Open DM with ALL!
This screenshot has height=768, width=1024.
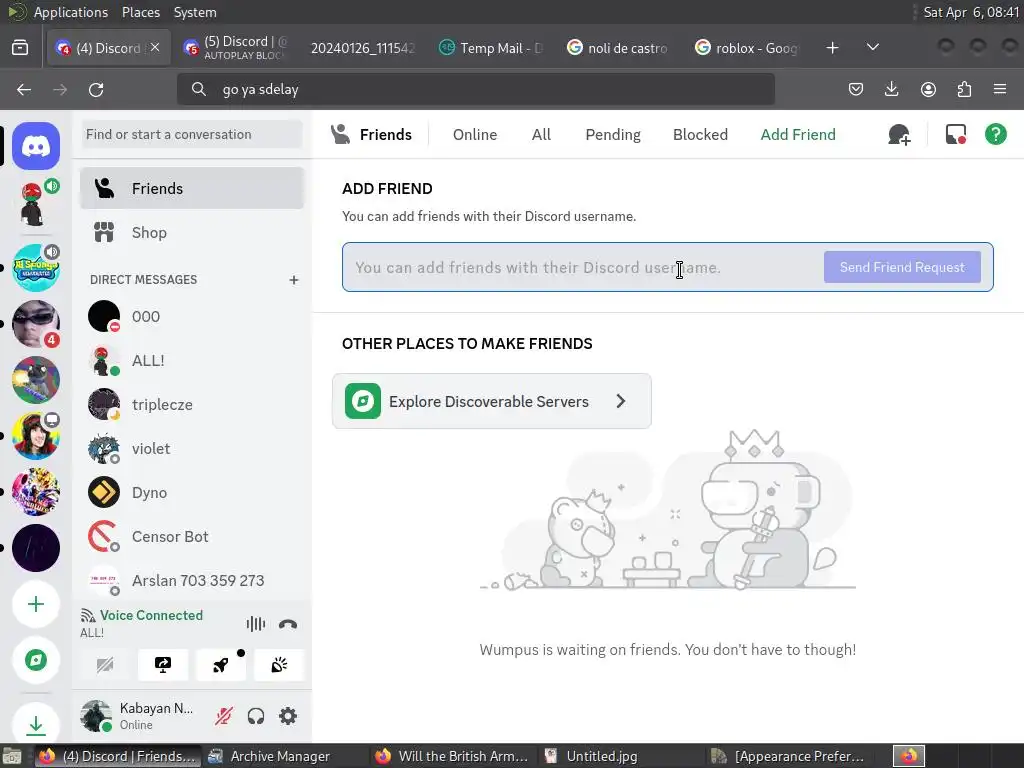(192, 360)
